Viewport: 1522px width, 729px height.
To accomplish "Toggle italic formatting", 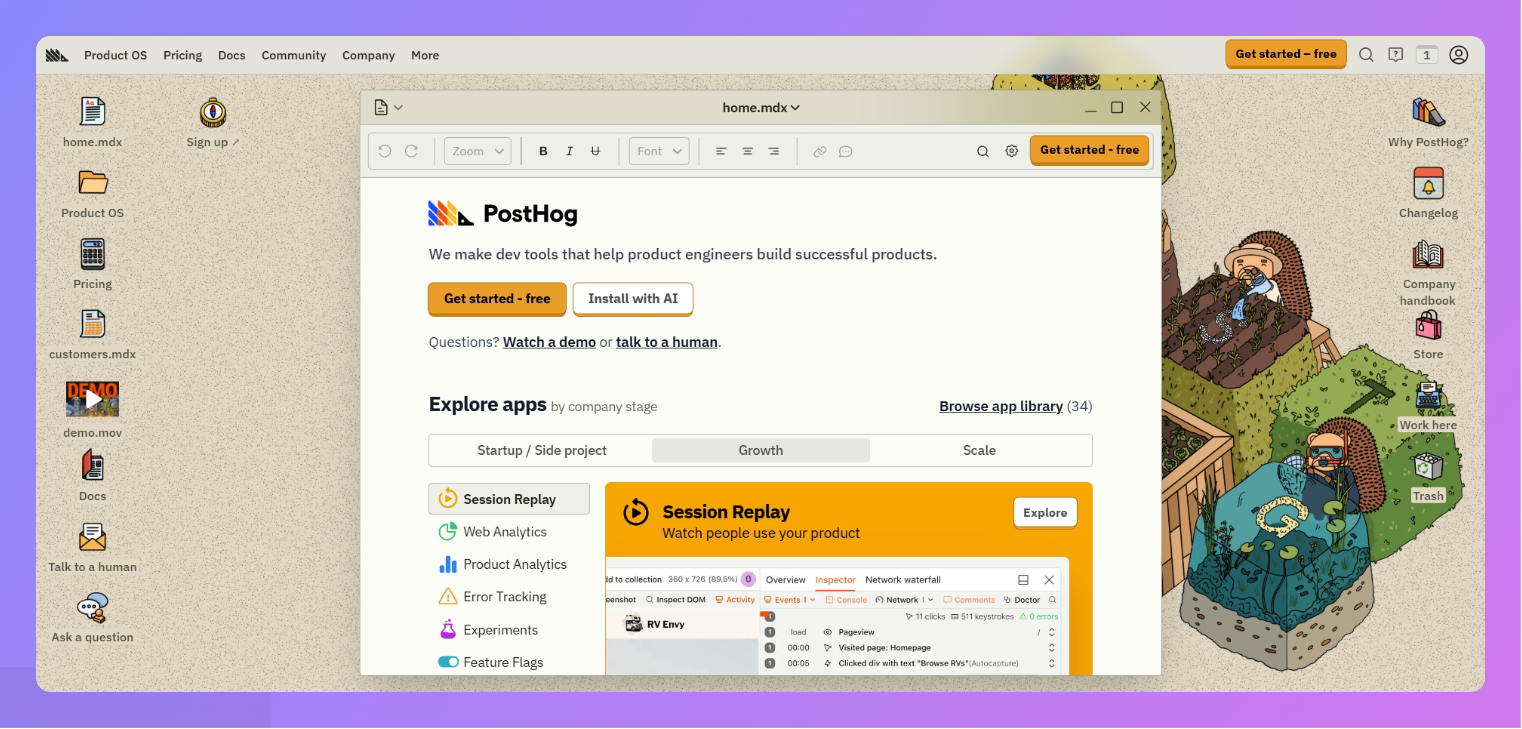I will (569, 150).
